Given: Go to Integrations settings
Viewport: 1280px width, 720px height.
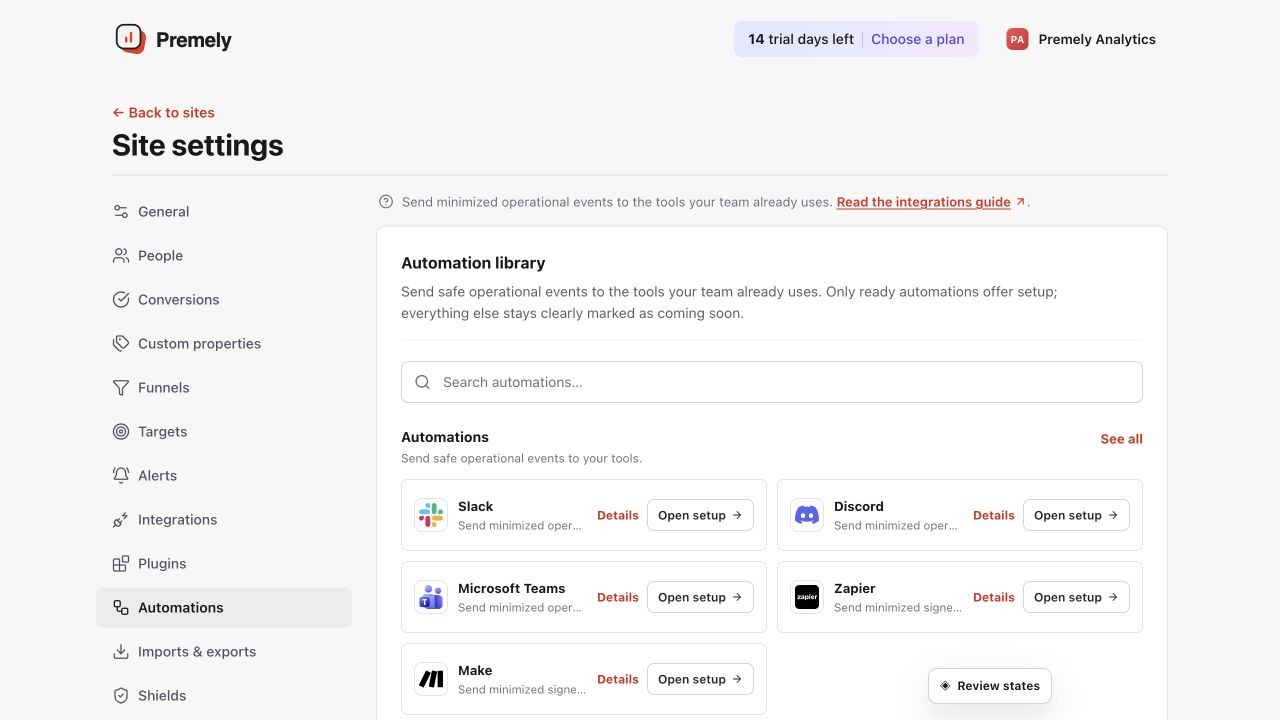Looking at the screenshot, I should (x=224, y=520).
